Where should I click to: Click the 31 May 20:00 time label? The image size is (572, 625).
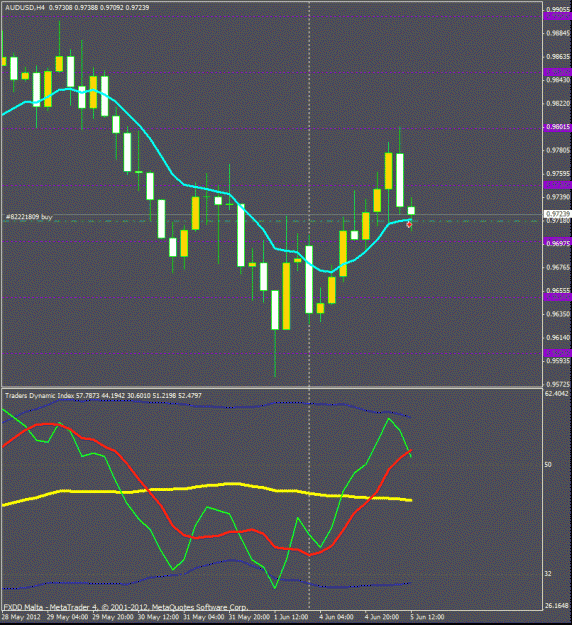point(249,617)
